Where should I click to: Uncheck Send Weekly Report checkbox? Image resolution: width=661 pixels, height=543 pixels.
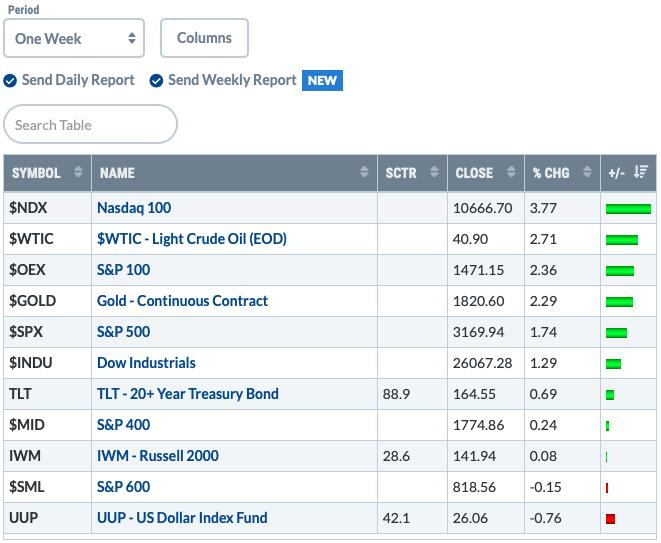(156, 80)
